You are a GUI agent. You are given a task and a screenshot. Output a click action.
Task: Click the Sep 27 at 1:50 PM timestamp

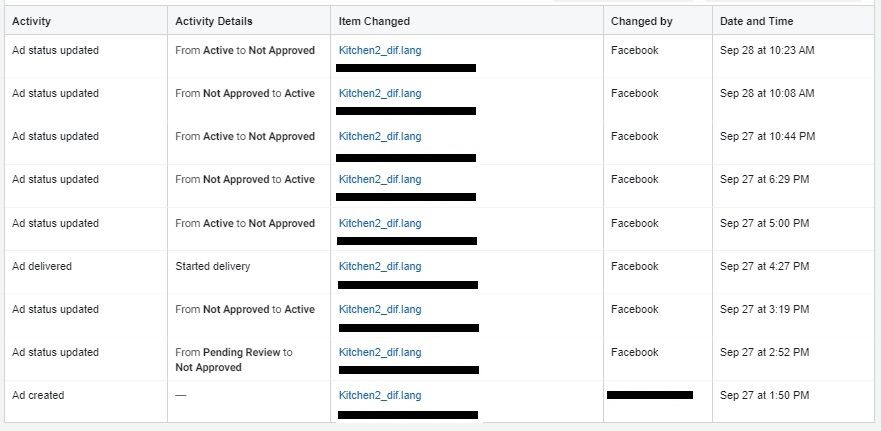pos(764,395)
